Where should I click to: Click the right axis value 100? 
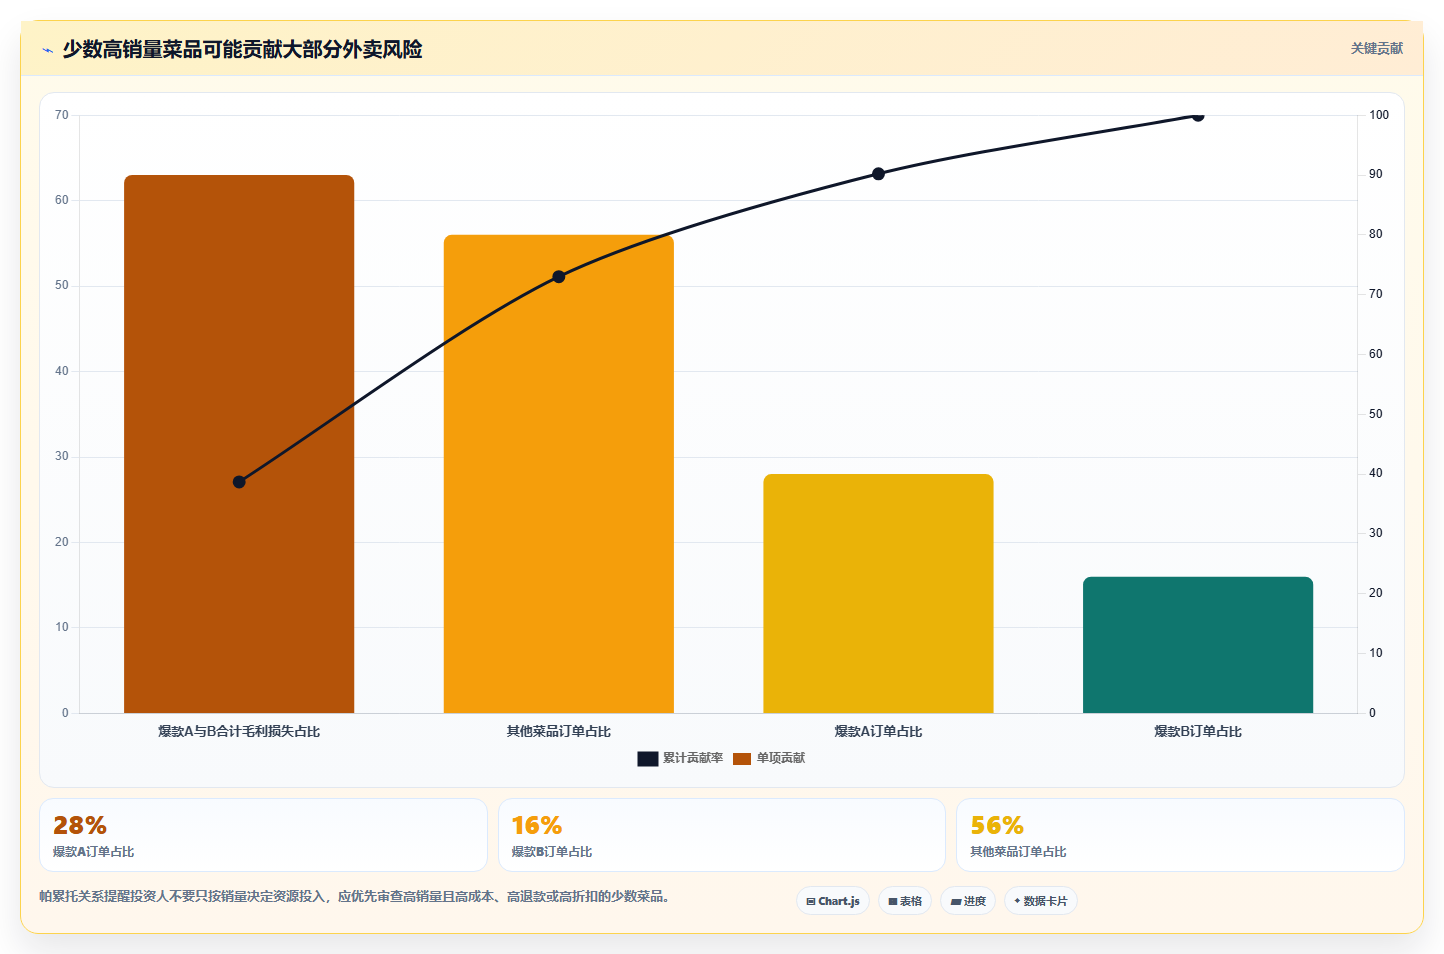click(1379, 115)
